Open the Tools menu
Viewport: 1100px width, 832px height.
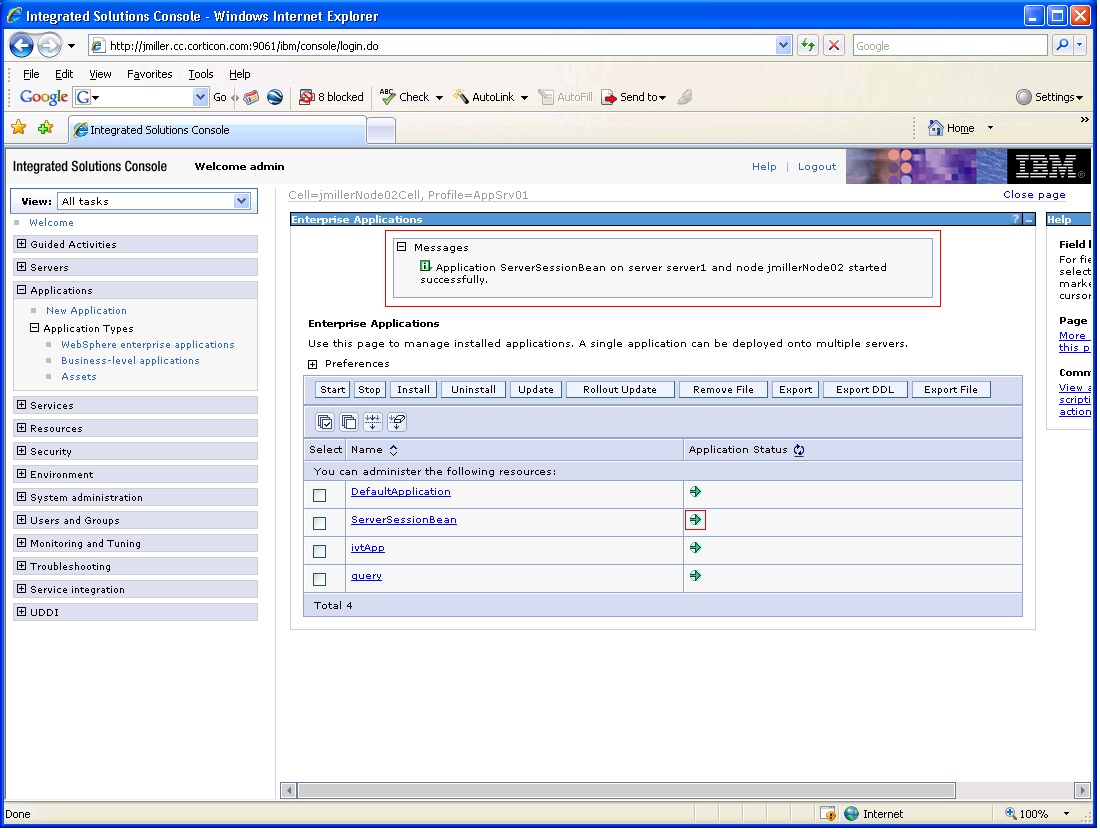[x=201, y=74]
